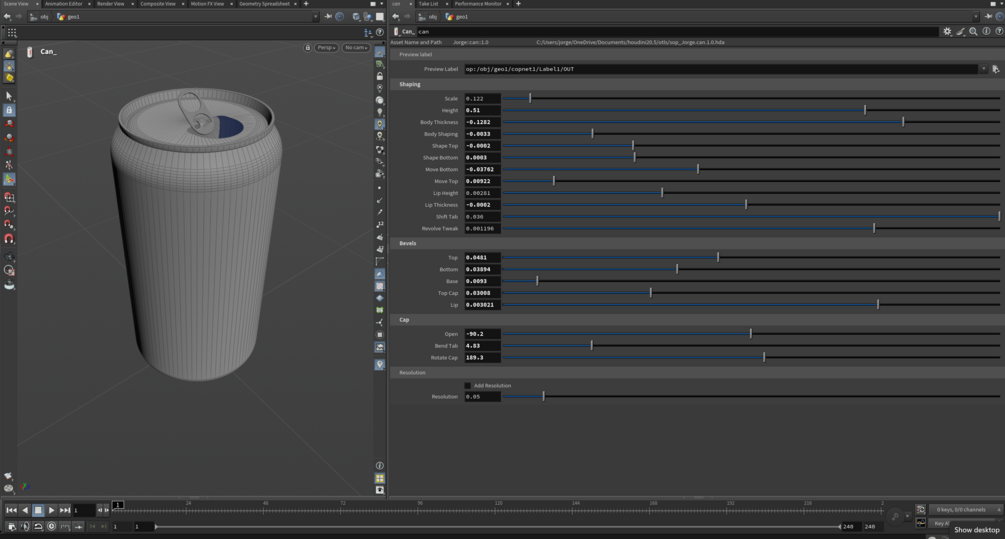The height and width of the screenshot is (539, 1005).
Task: Click the Scale value input field
Action: coord(482,99)
